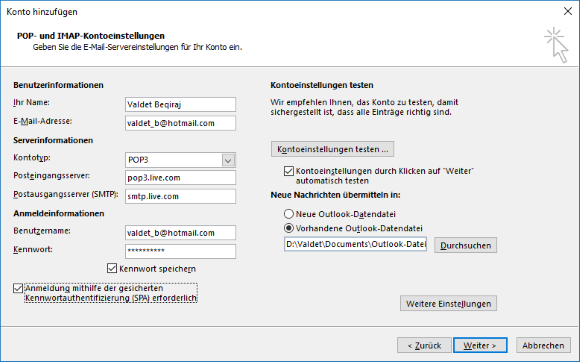Click the Serverinformationen heading

point(53,141)
